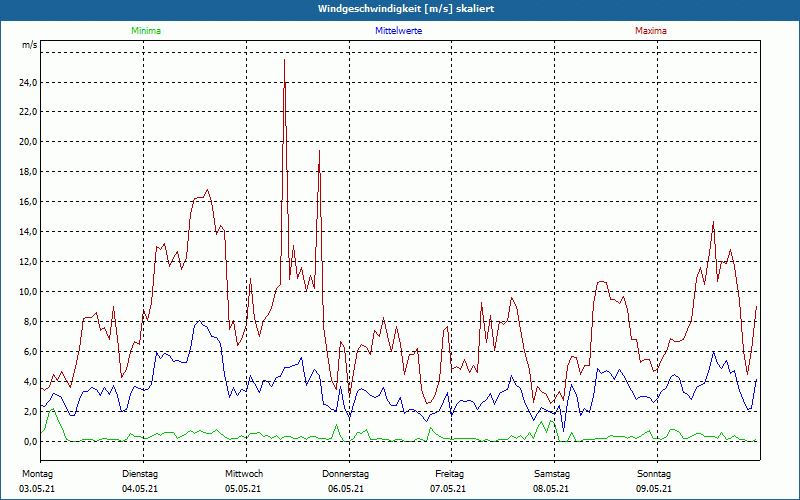Click the Donnerstag day label
The image size is (800, 500).
pos(345,474)
